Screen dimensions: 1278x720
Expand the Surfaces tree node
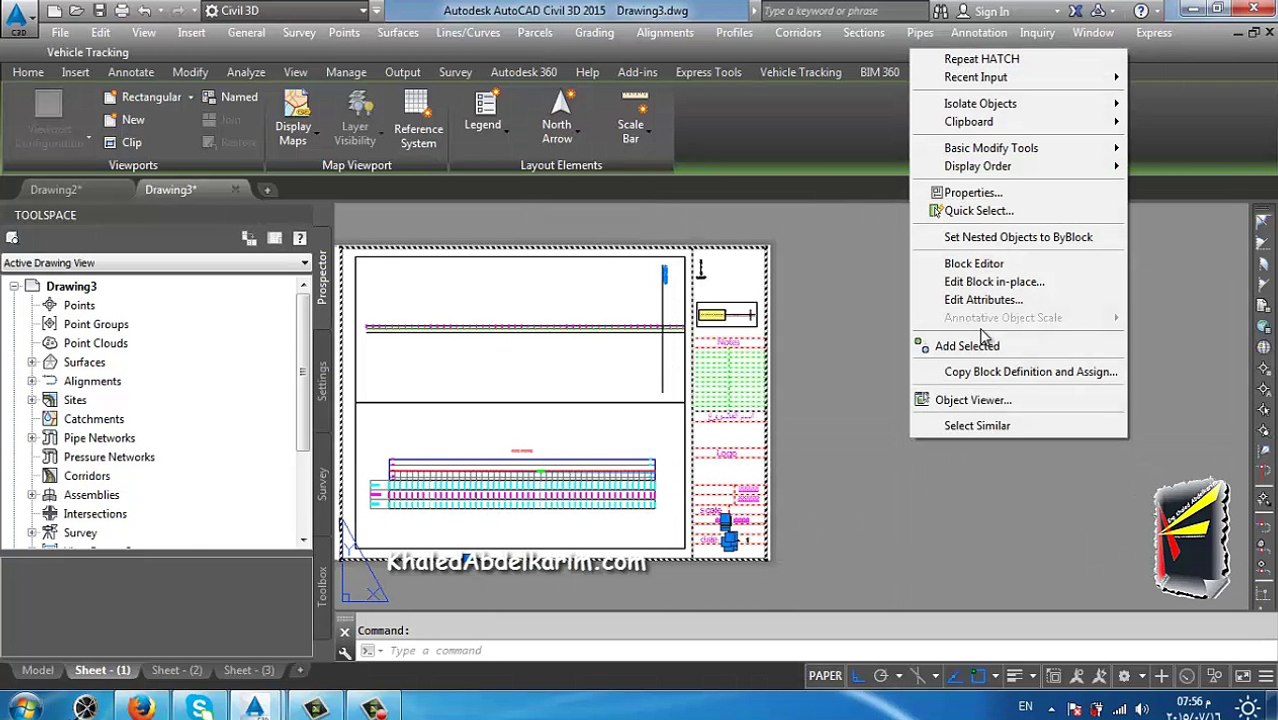32,363
